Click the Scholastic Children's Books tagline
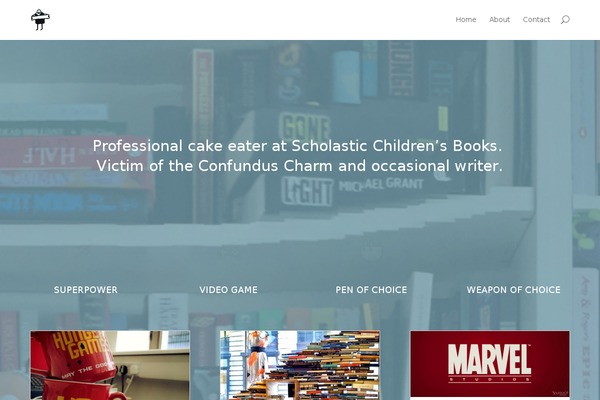 pos(297,146)
